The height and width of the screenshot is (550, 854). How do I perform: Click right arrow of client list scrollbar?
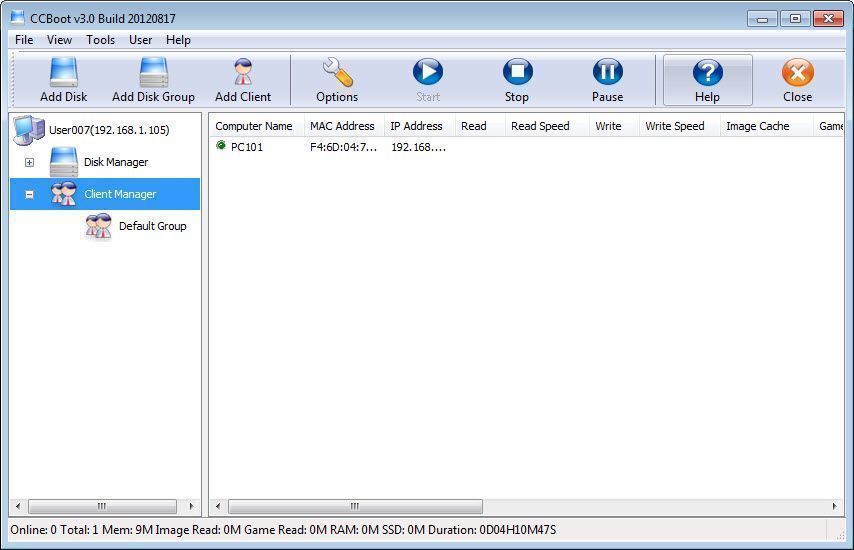pyautogui.click(x=834, y=506)
